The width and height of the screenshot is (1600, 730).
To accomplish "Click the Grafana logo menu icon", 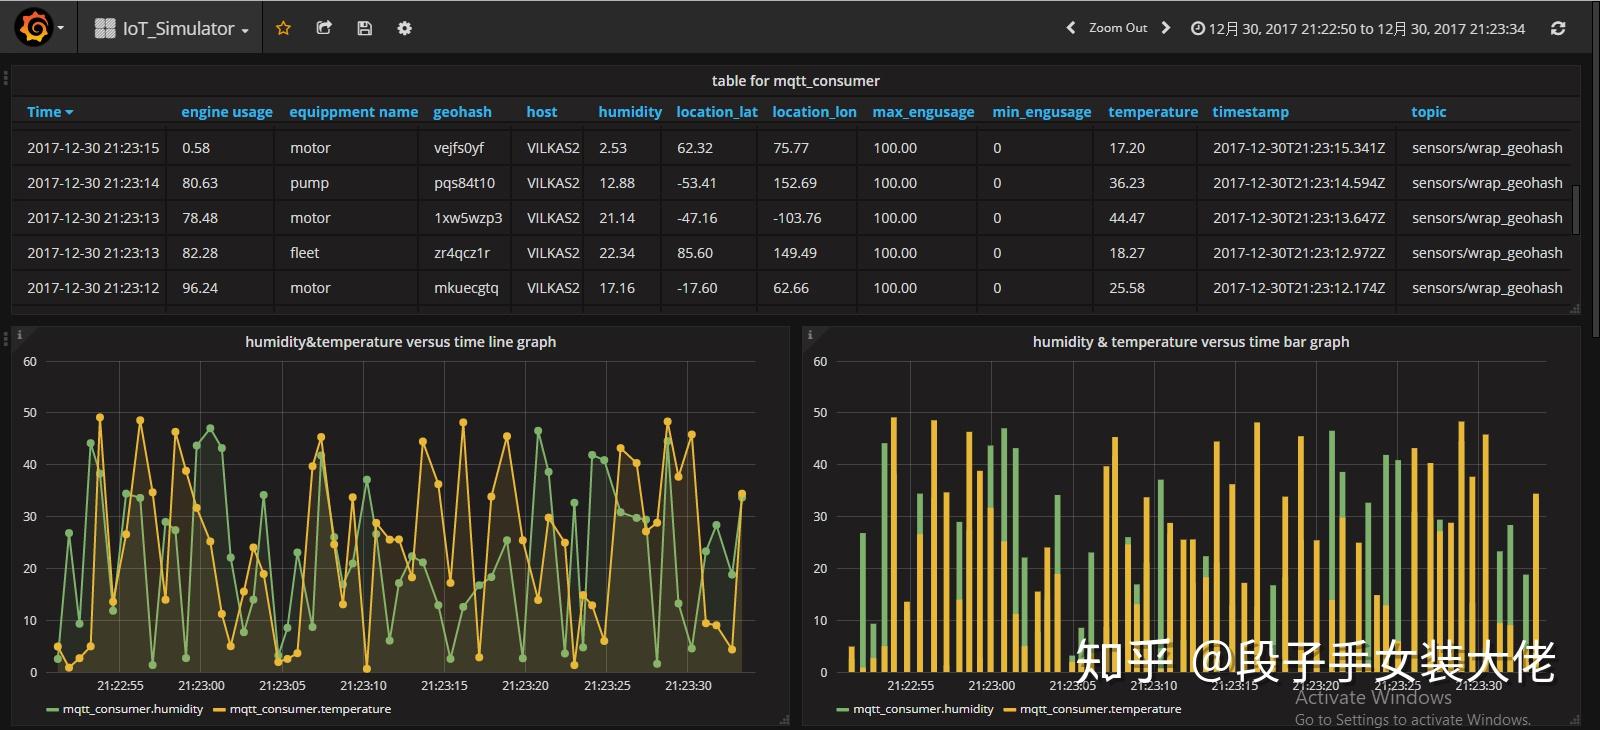I will (35, 28).
